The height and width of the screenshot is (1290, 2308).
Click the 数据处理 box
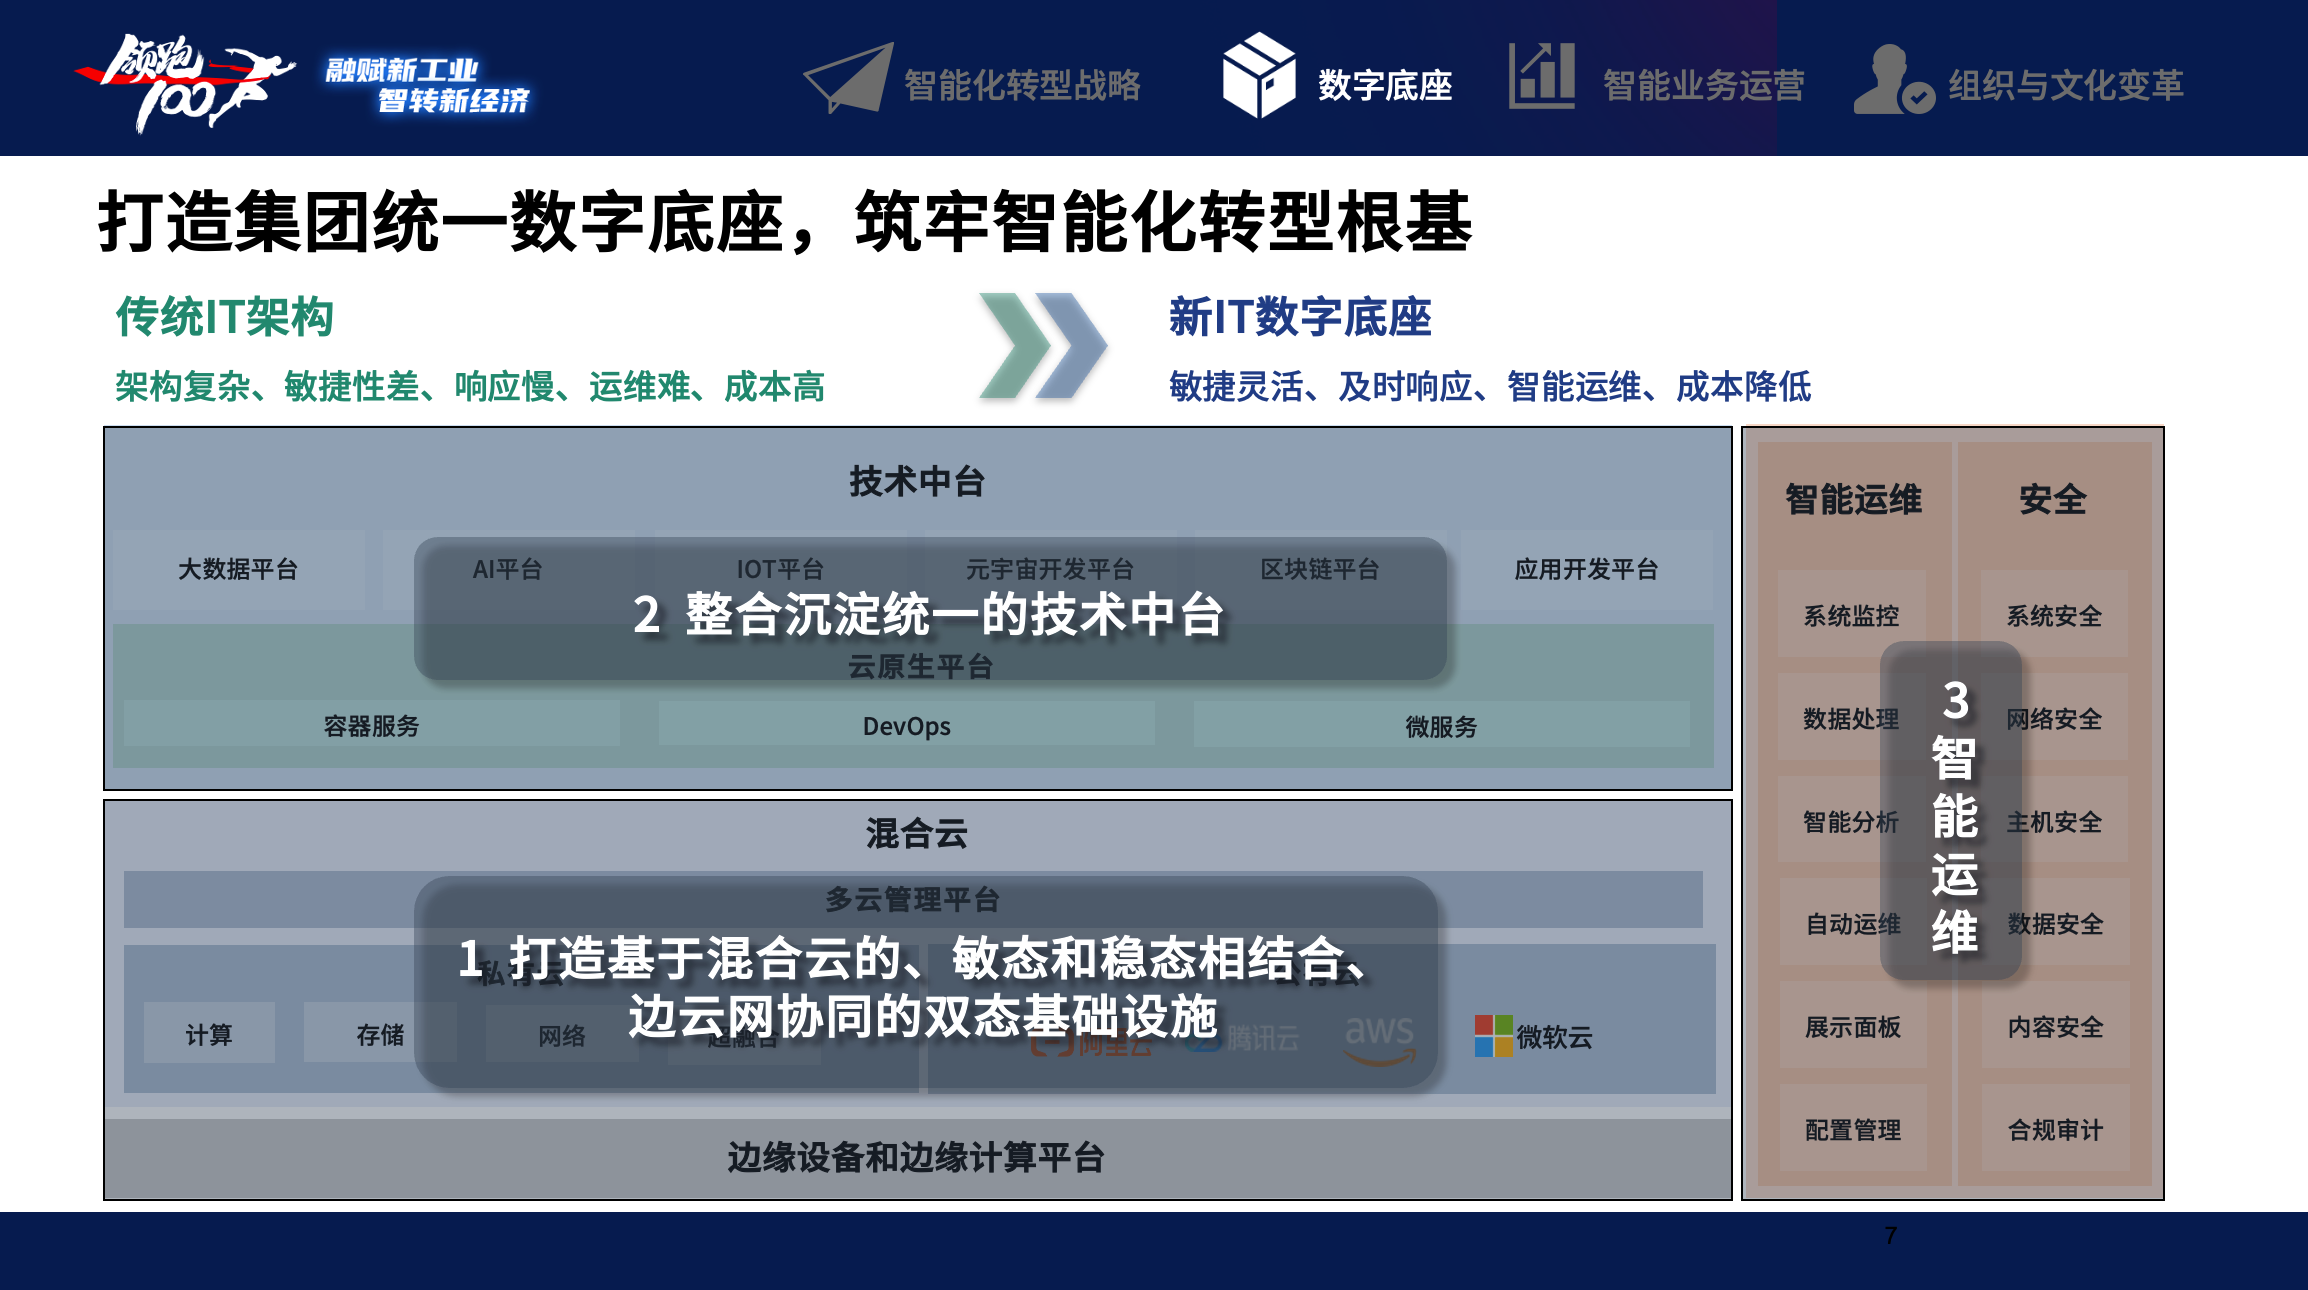(1852, 717)
